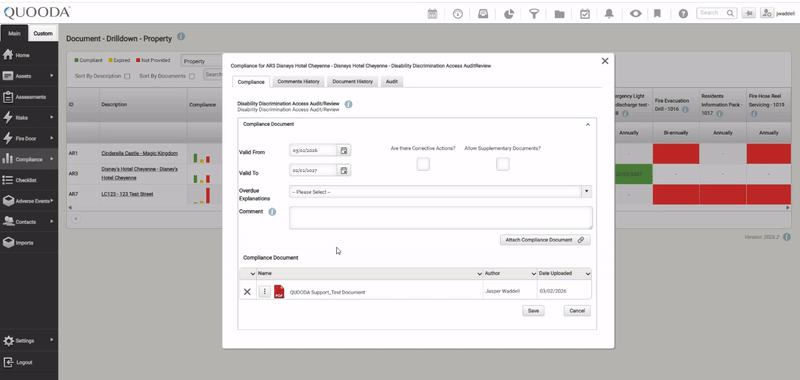
Task: Open the folder icon in top toolbar
Action: tap(559, 14)
